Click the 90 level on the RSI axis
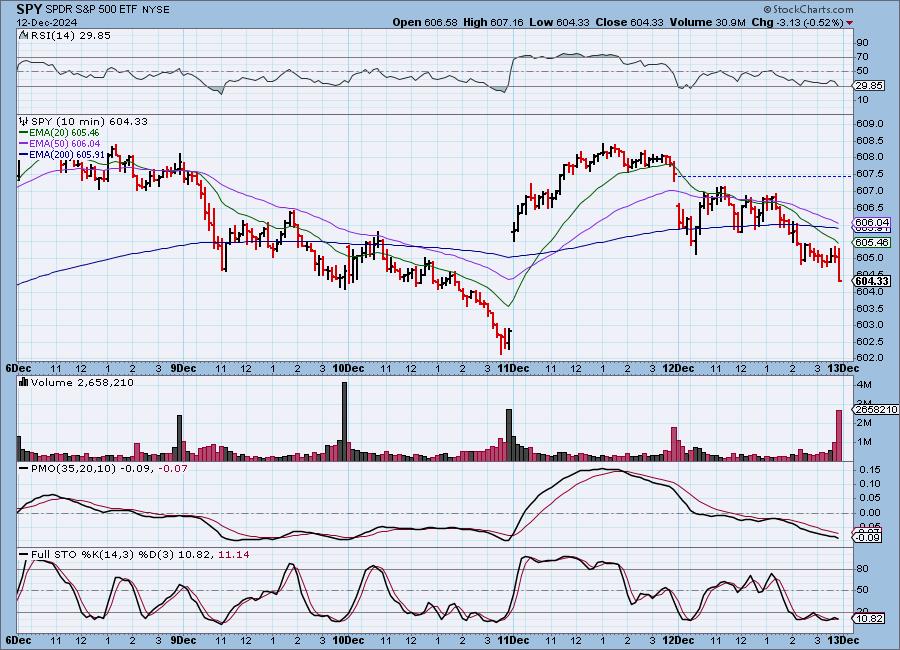 click(x=862, y=42)
